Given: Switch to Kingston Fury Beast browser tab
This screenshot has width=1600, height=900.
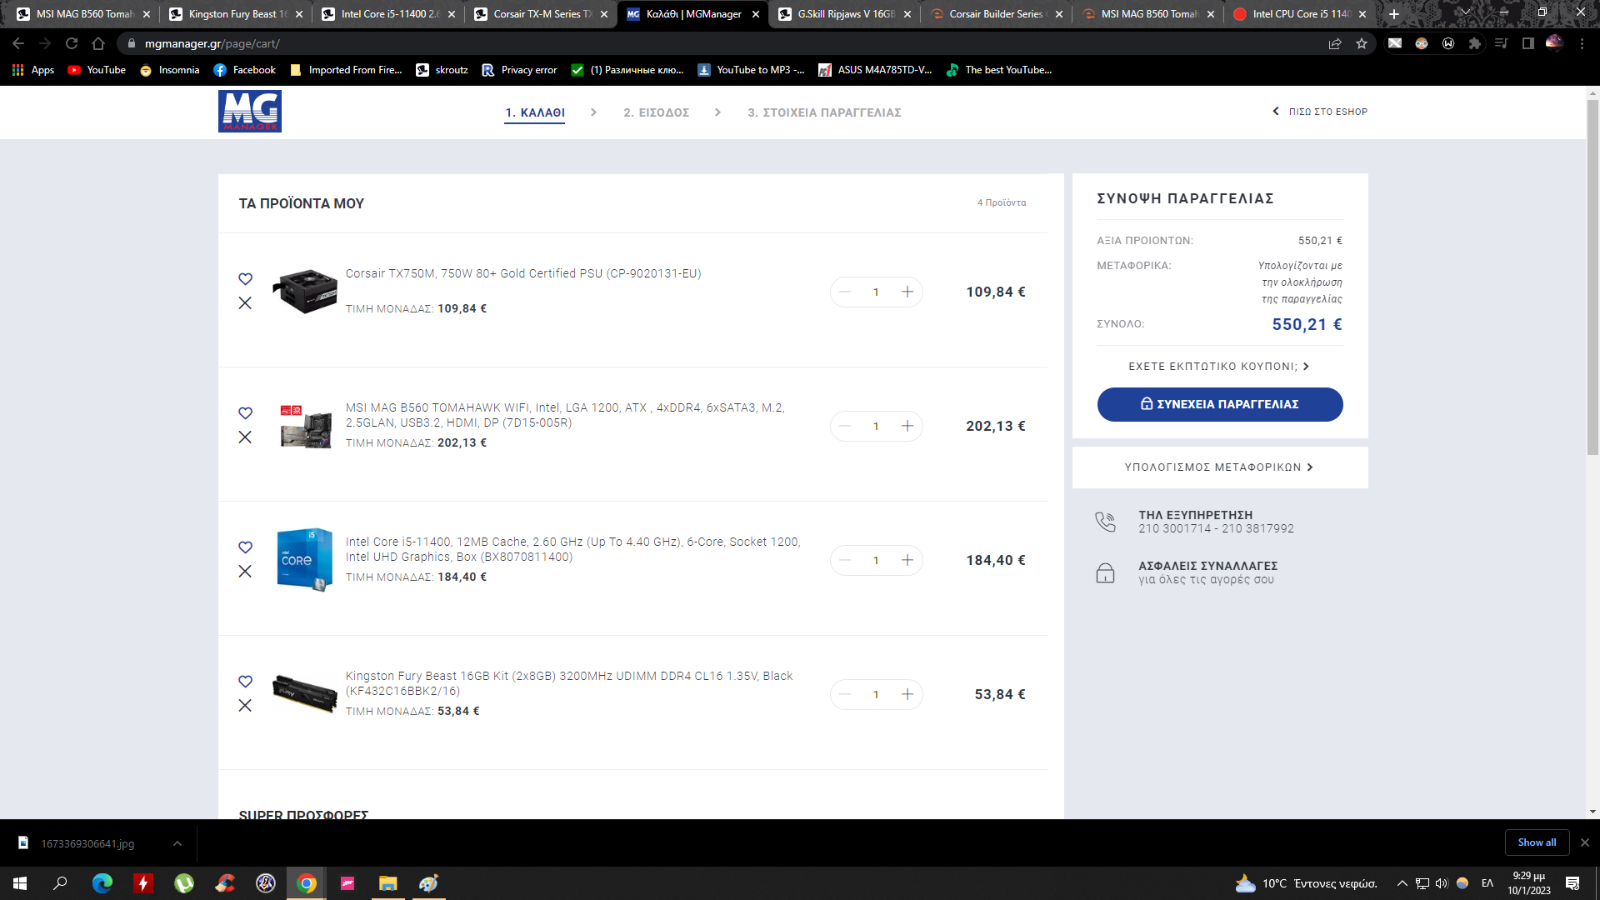Looking at the screenshot, I should (x=236, y=14).
